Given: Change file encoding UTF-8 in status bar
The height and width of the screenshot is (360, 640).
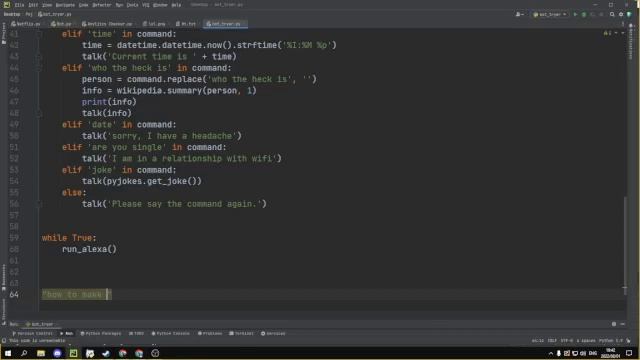Looking at the screenshot, I should pos(567,340).
